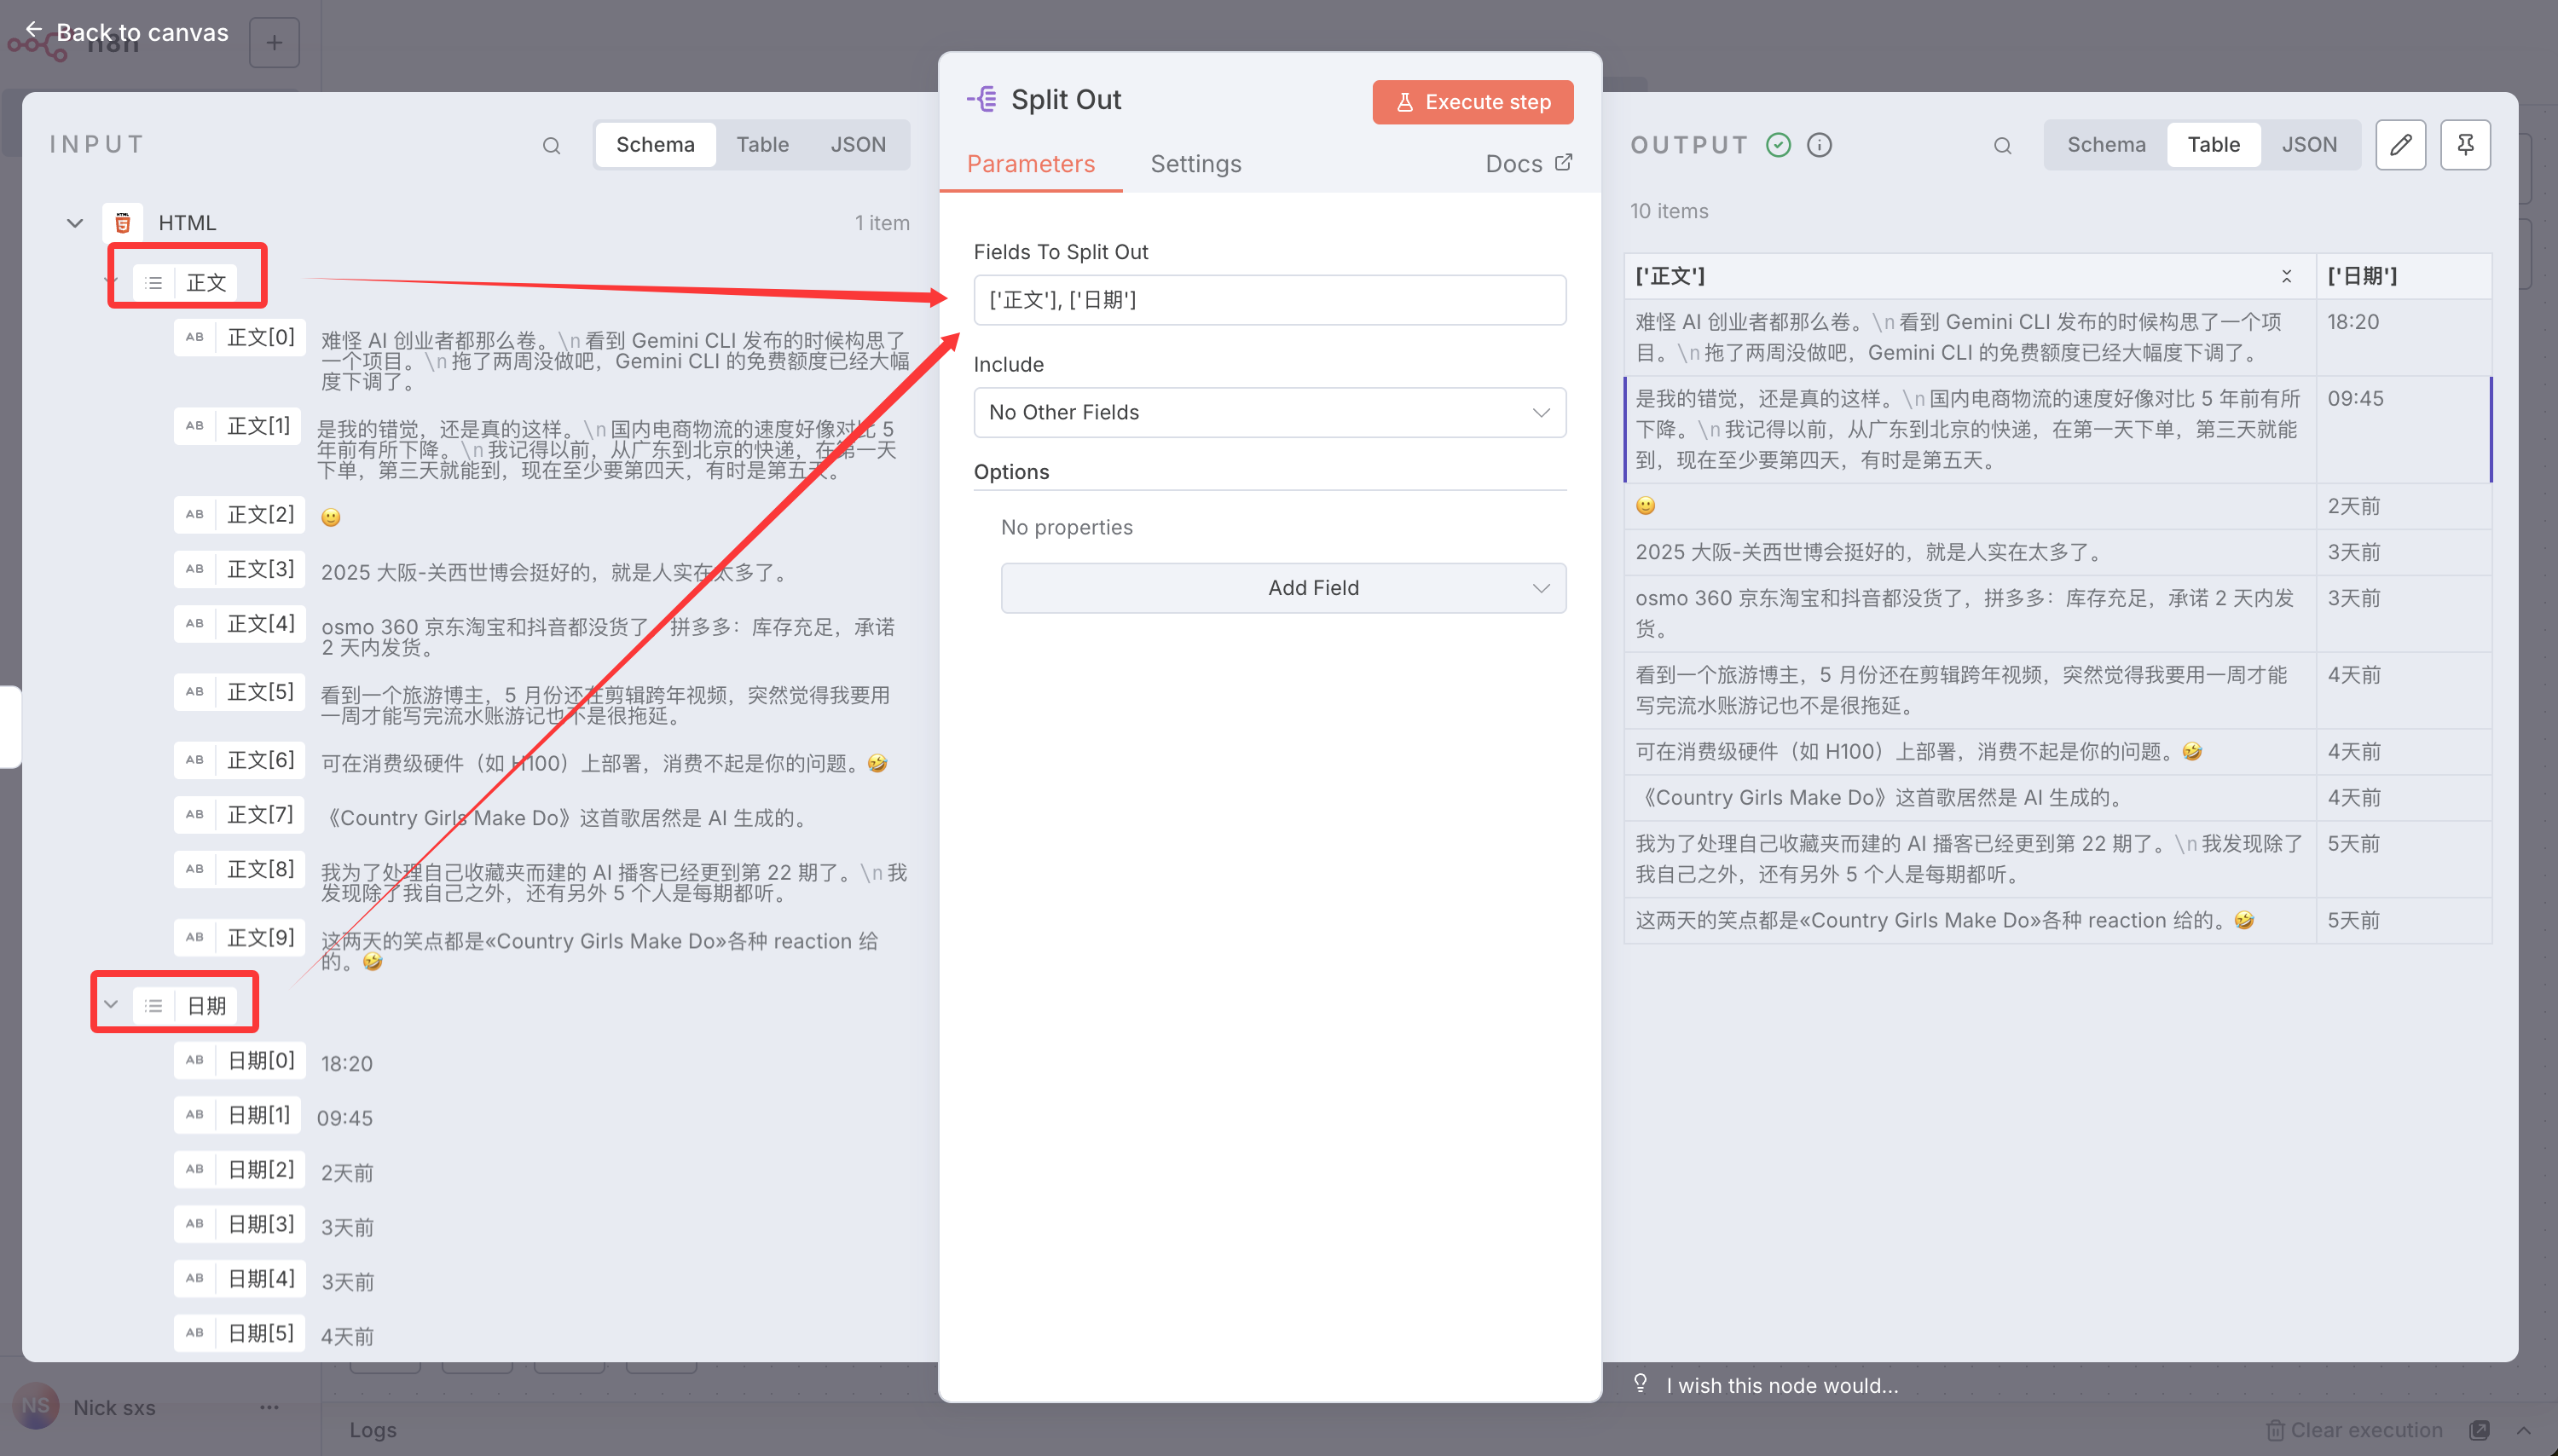The width and height of the screenshot is (2558, 1456).
Task: Click the Back to canvas arrow
Action: 33,30
